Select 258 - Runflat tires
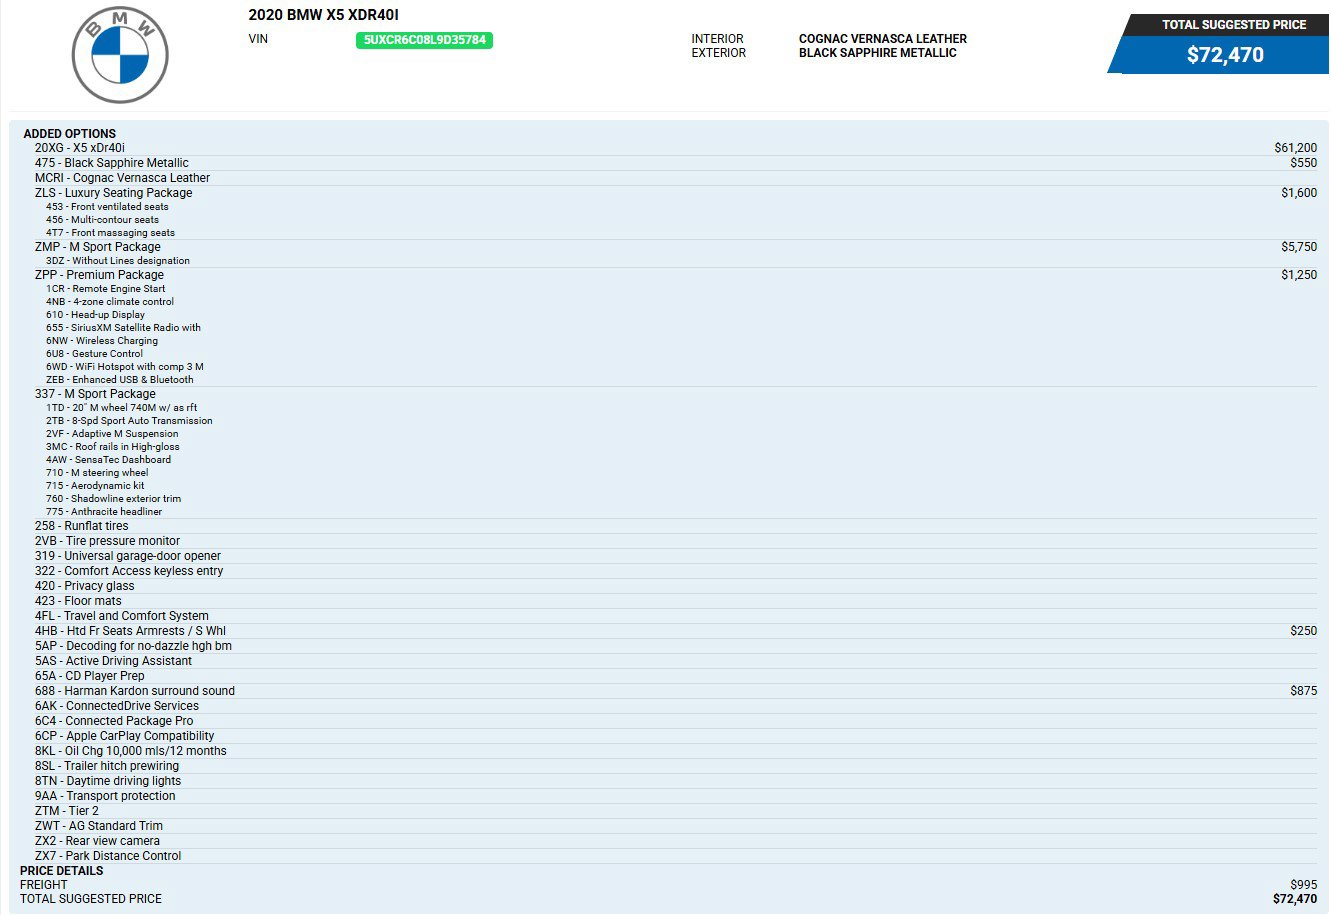This screenshot has height=915, width=1331. tap(81, 526)
